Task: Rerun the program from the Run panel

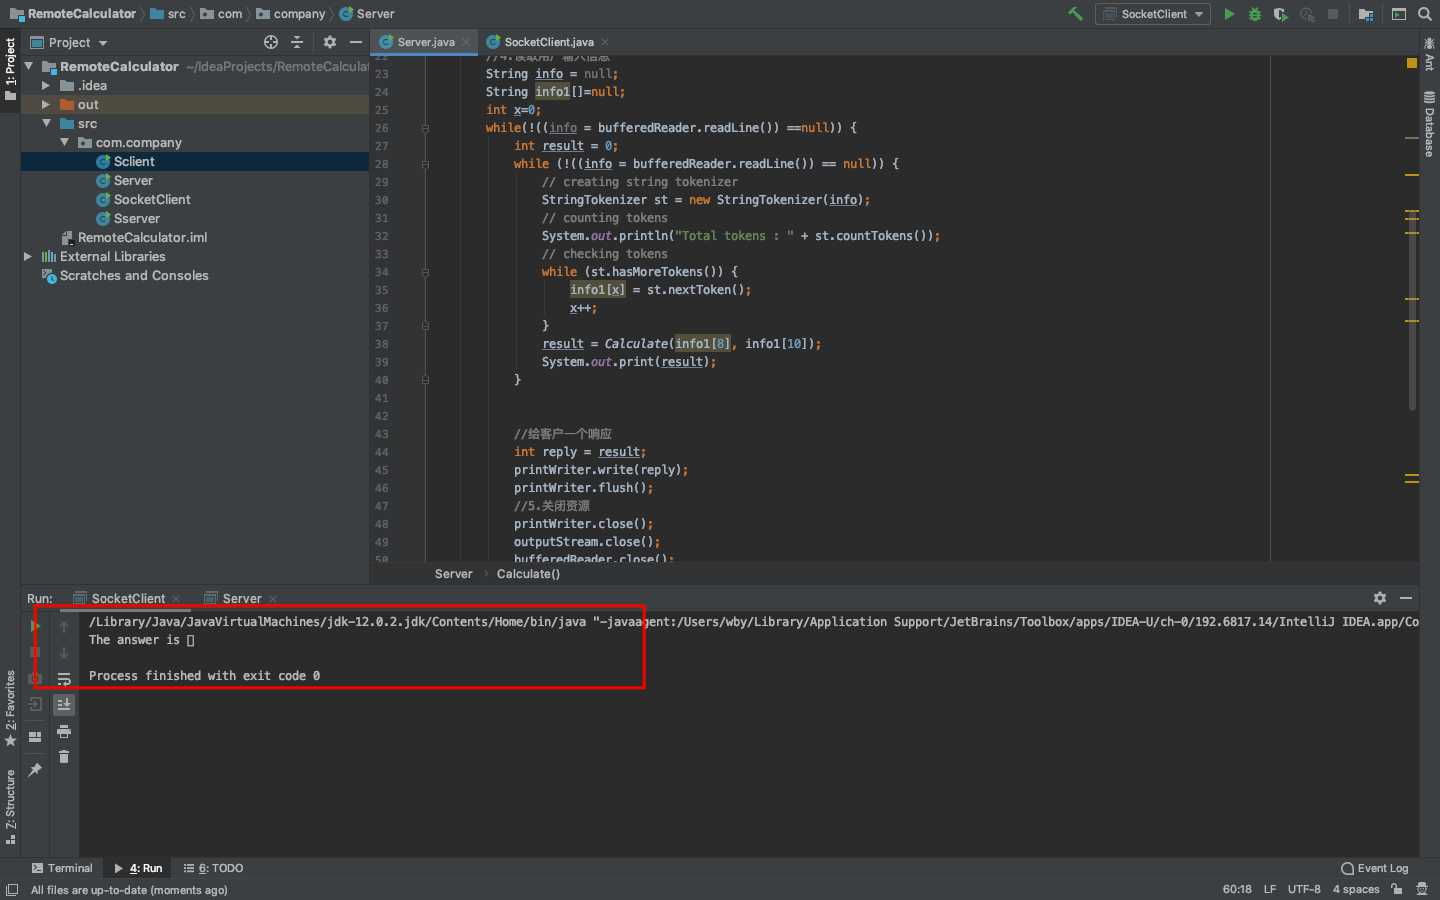Action: 35,626
